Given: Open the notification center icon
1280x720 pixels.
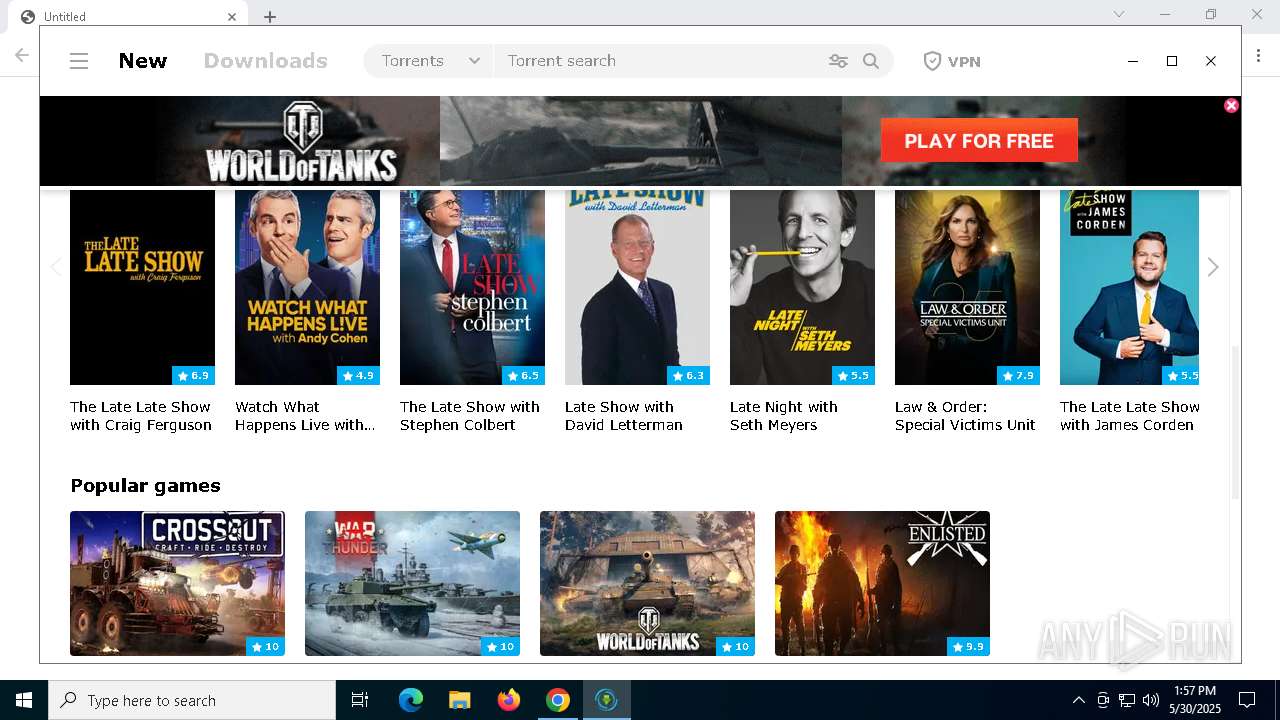Looking at the screenshot, I should point(1247,700).
